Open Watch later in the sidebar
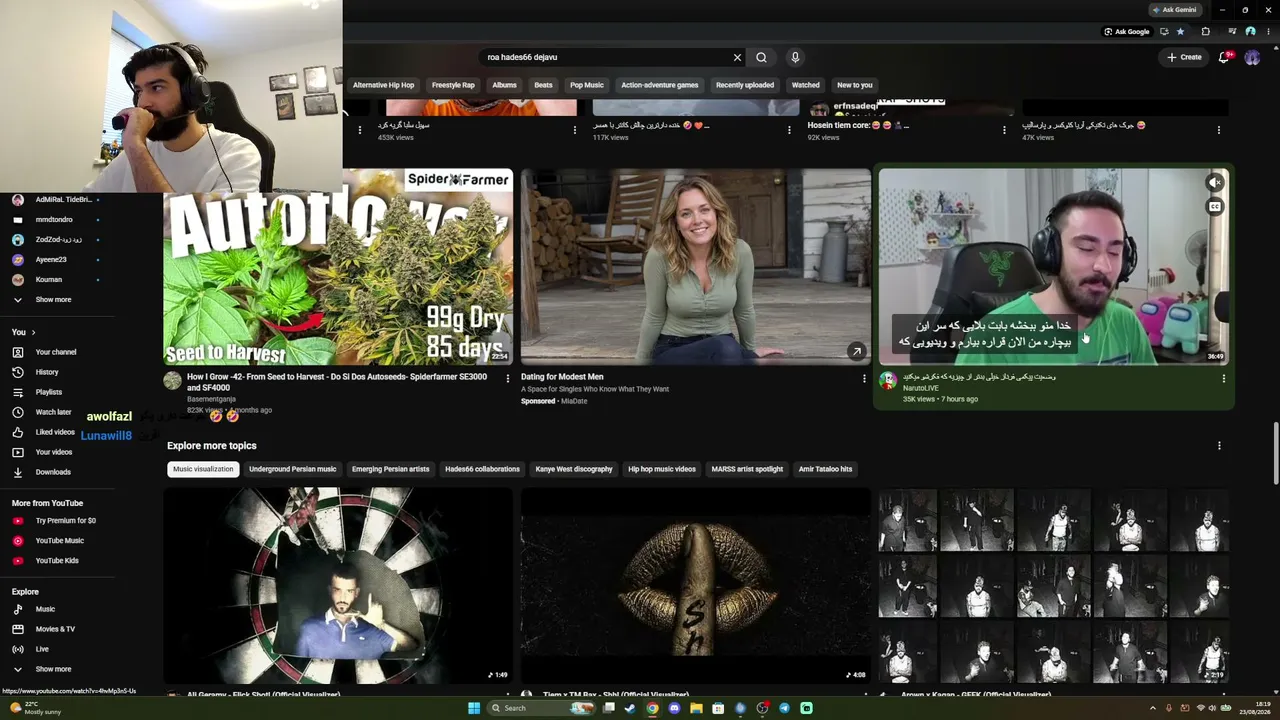1280x720 pixels. [x=53, y=412]
